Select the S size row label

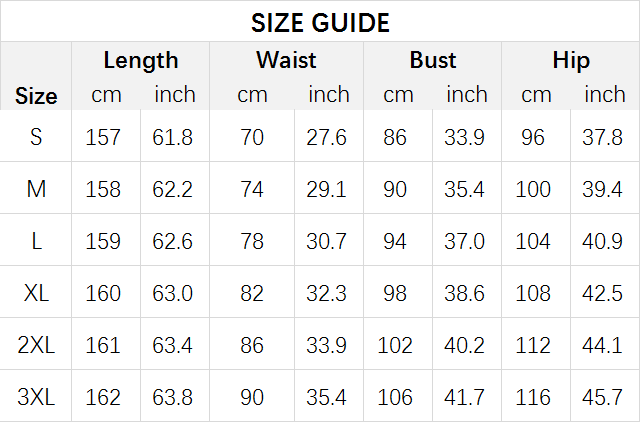36,137
